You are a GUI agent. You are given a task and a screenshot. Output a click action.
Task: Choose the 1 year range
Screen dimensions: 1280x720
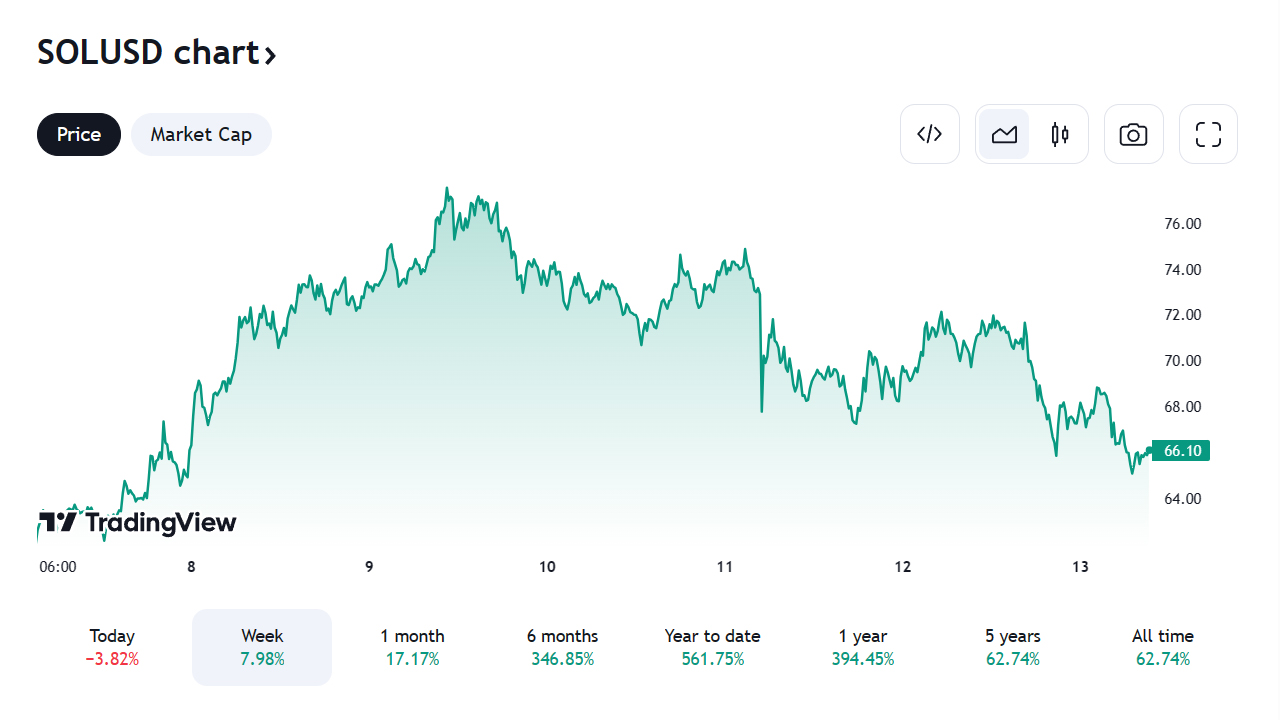863,647
